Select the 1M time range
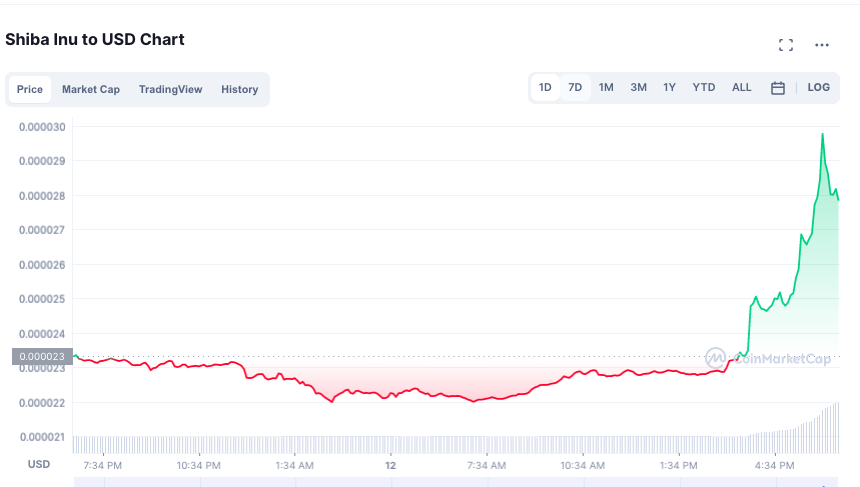The width and height of the screenshot is (860, 487). point(606,87)
